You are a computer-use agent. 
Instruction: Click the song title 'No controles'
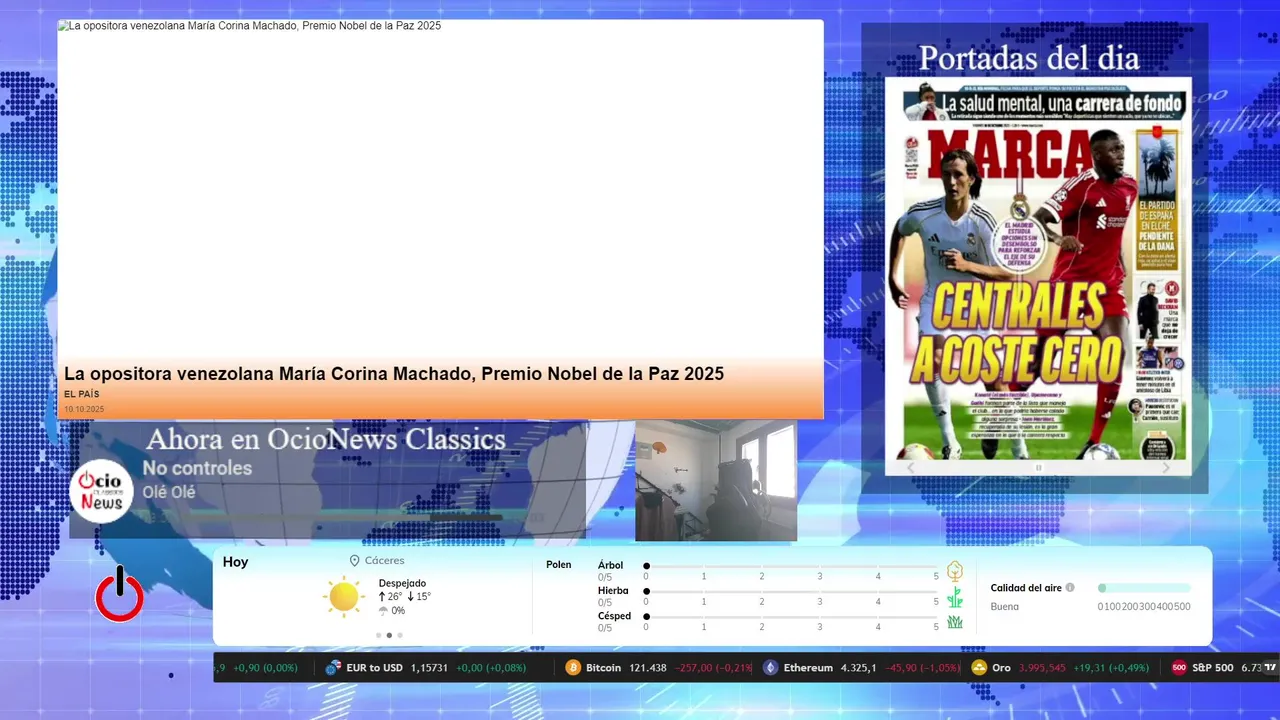[x=197, y=468]
